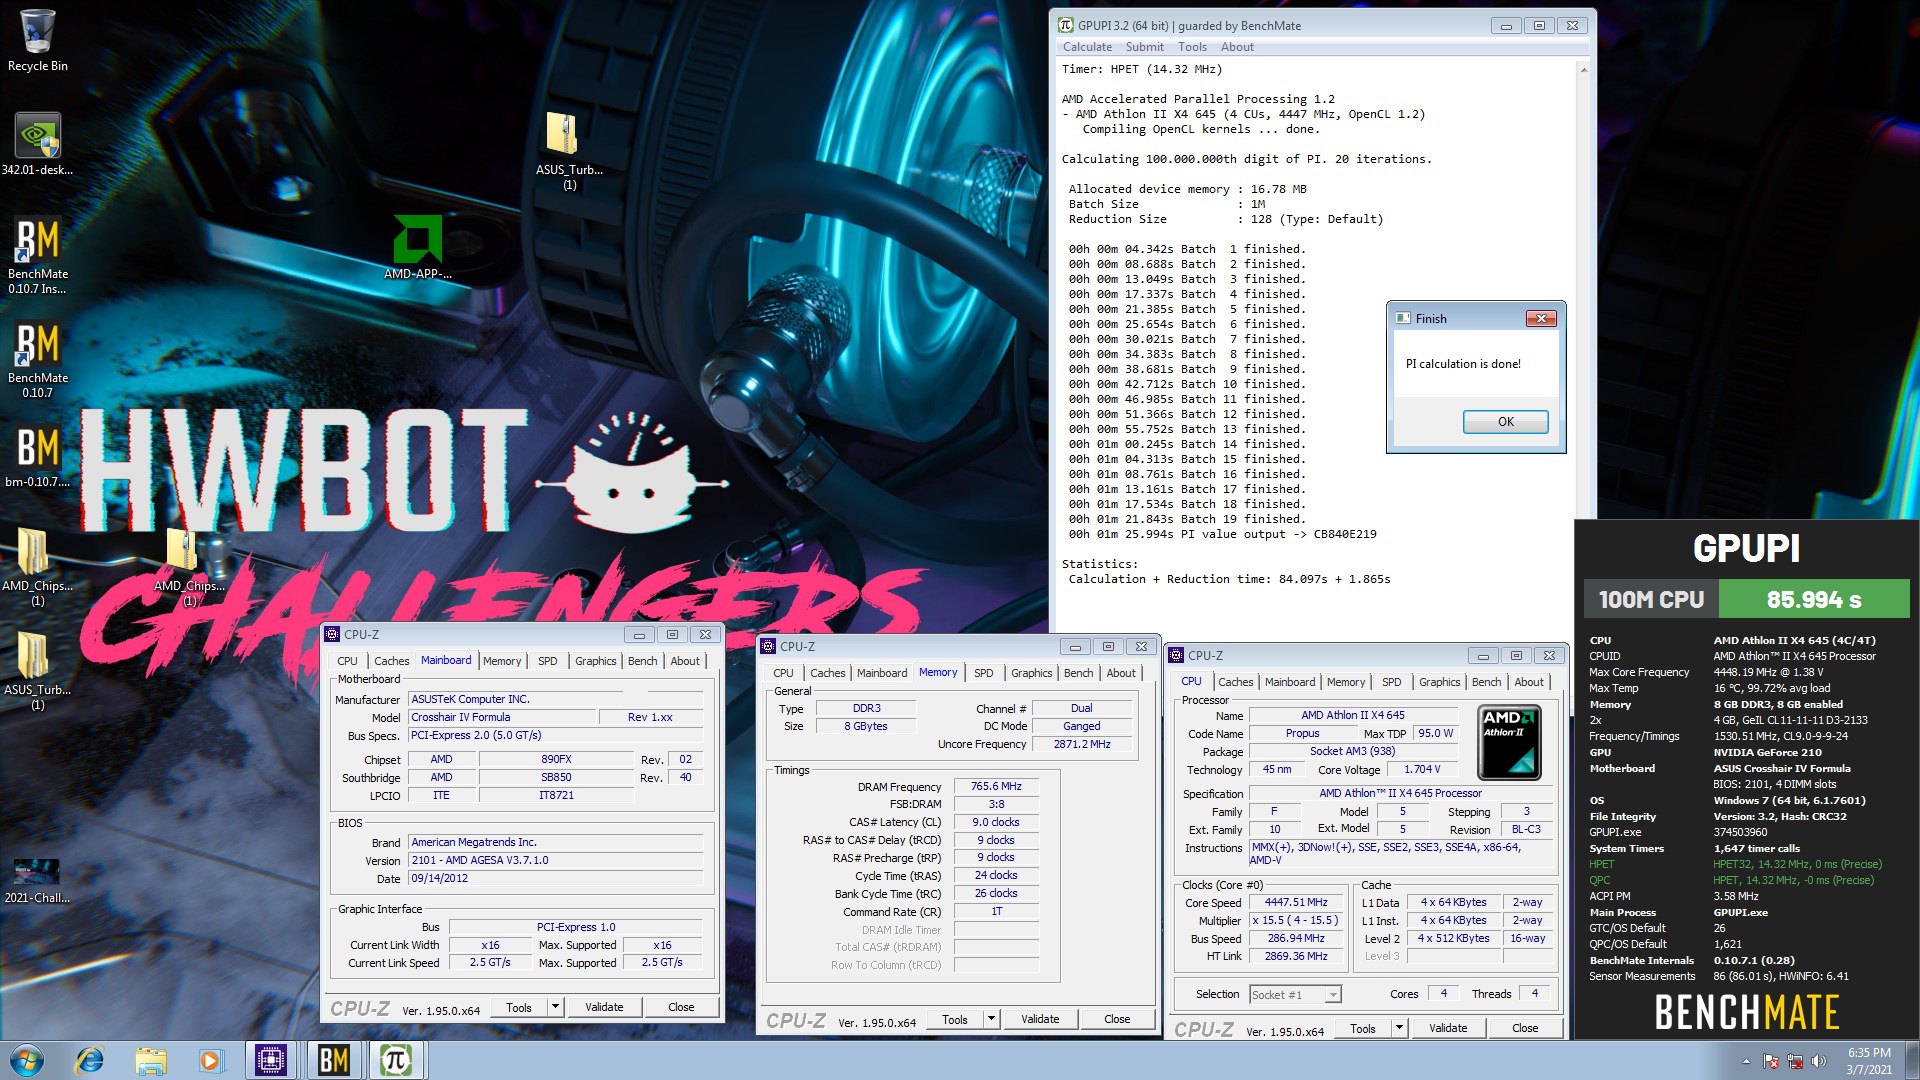Open the 2021-Chall... image file icon

click(36, 870)
